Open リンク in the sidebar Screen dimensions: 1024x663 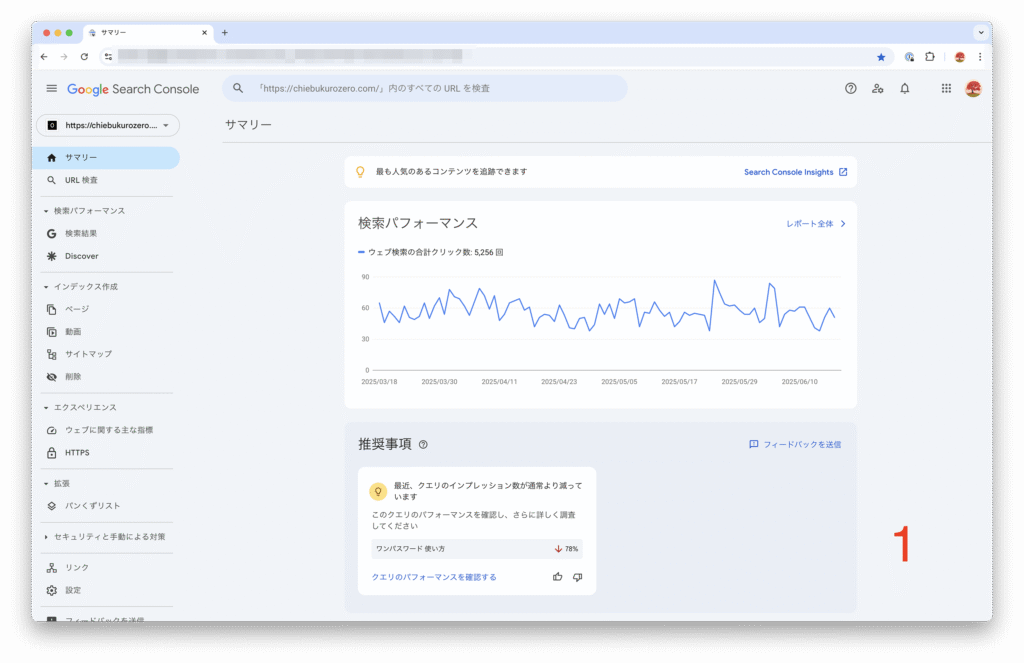pos(106,568)
